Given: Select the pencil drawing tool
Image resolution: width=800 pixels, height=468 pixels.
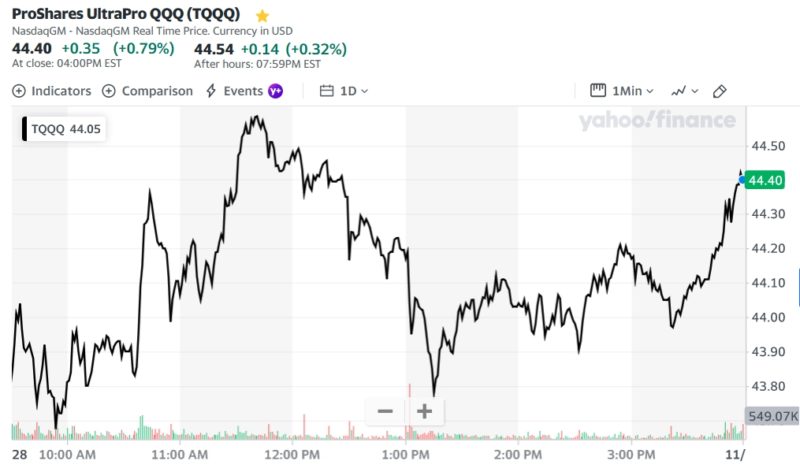Looking at the screenshot, I should 719,91.
